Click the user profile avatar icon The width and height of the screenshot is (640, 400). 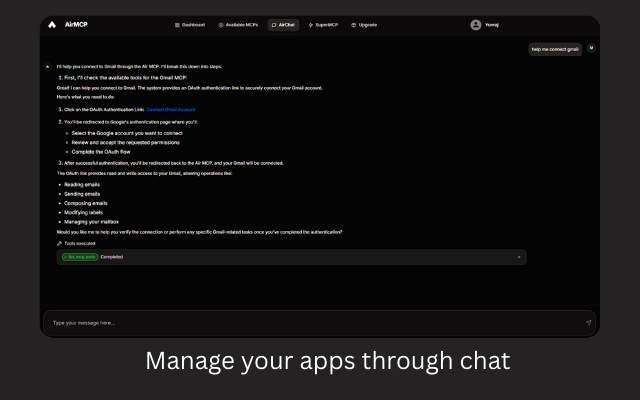click(476, 25)
